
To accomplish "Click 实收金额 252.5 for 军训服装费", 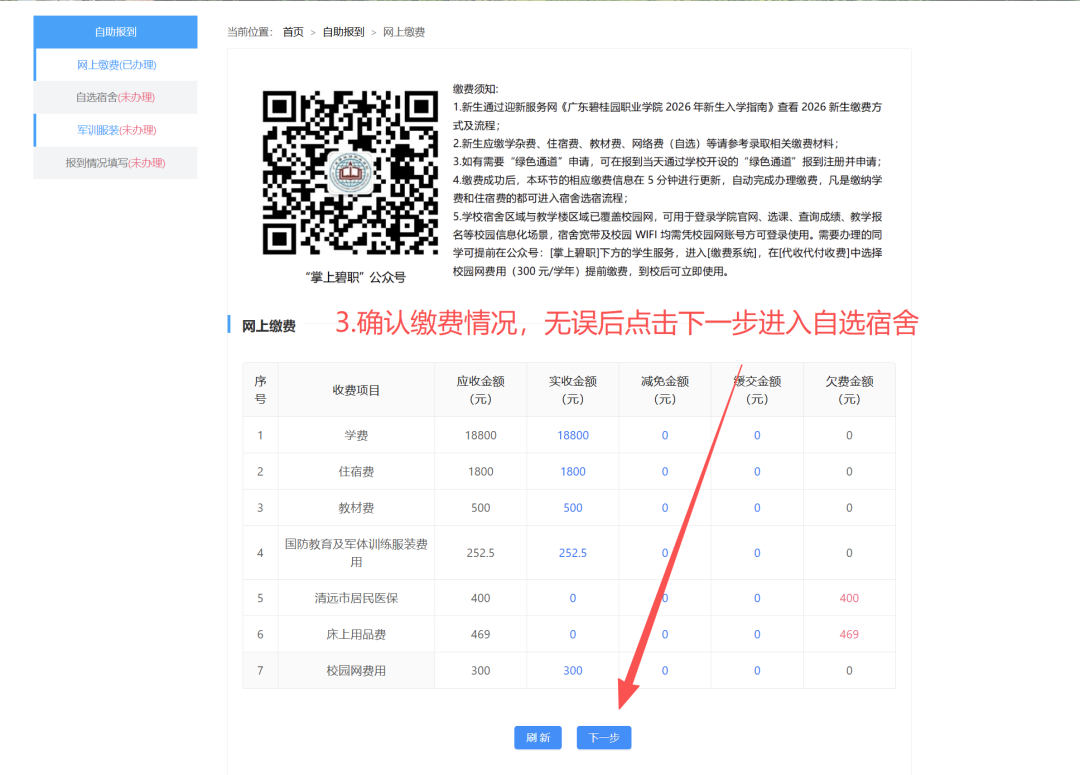I will coord(573,553).
